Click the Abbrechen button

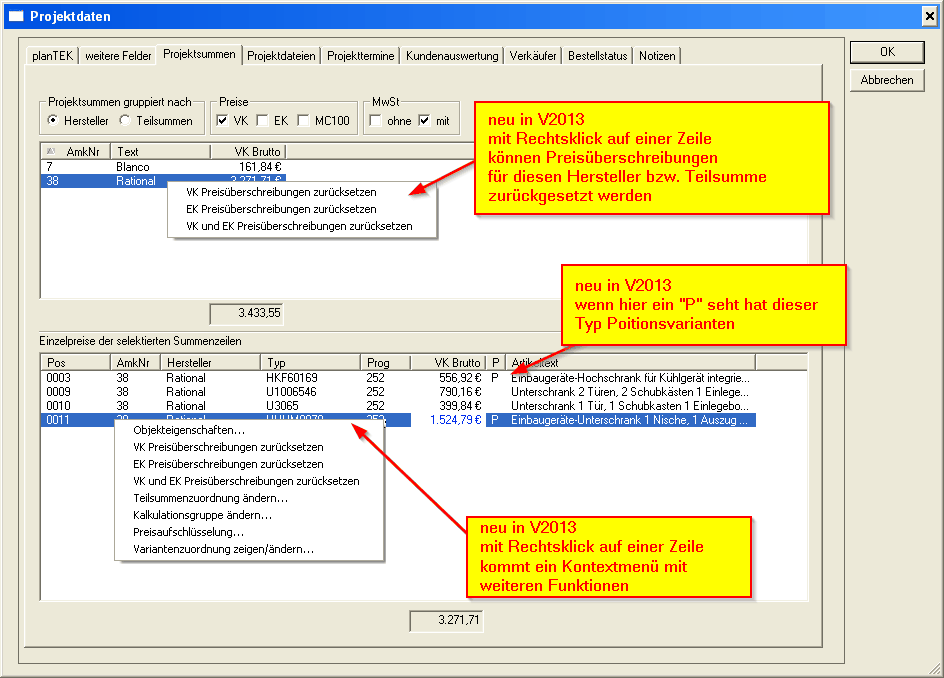[886, 80]
